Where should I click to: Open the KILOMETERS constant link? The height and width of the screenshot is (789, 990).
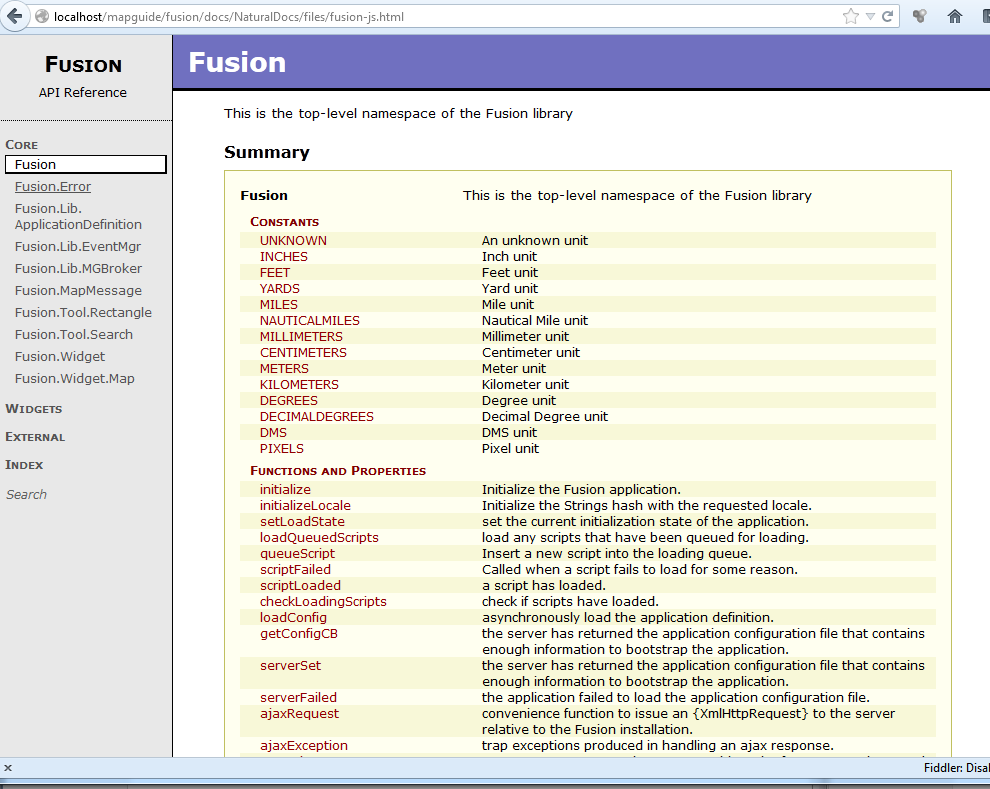(x=299, y=384)
